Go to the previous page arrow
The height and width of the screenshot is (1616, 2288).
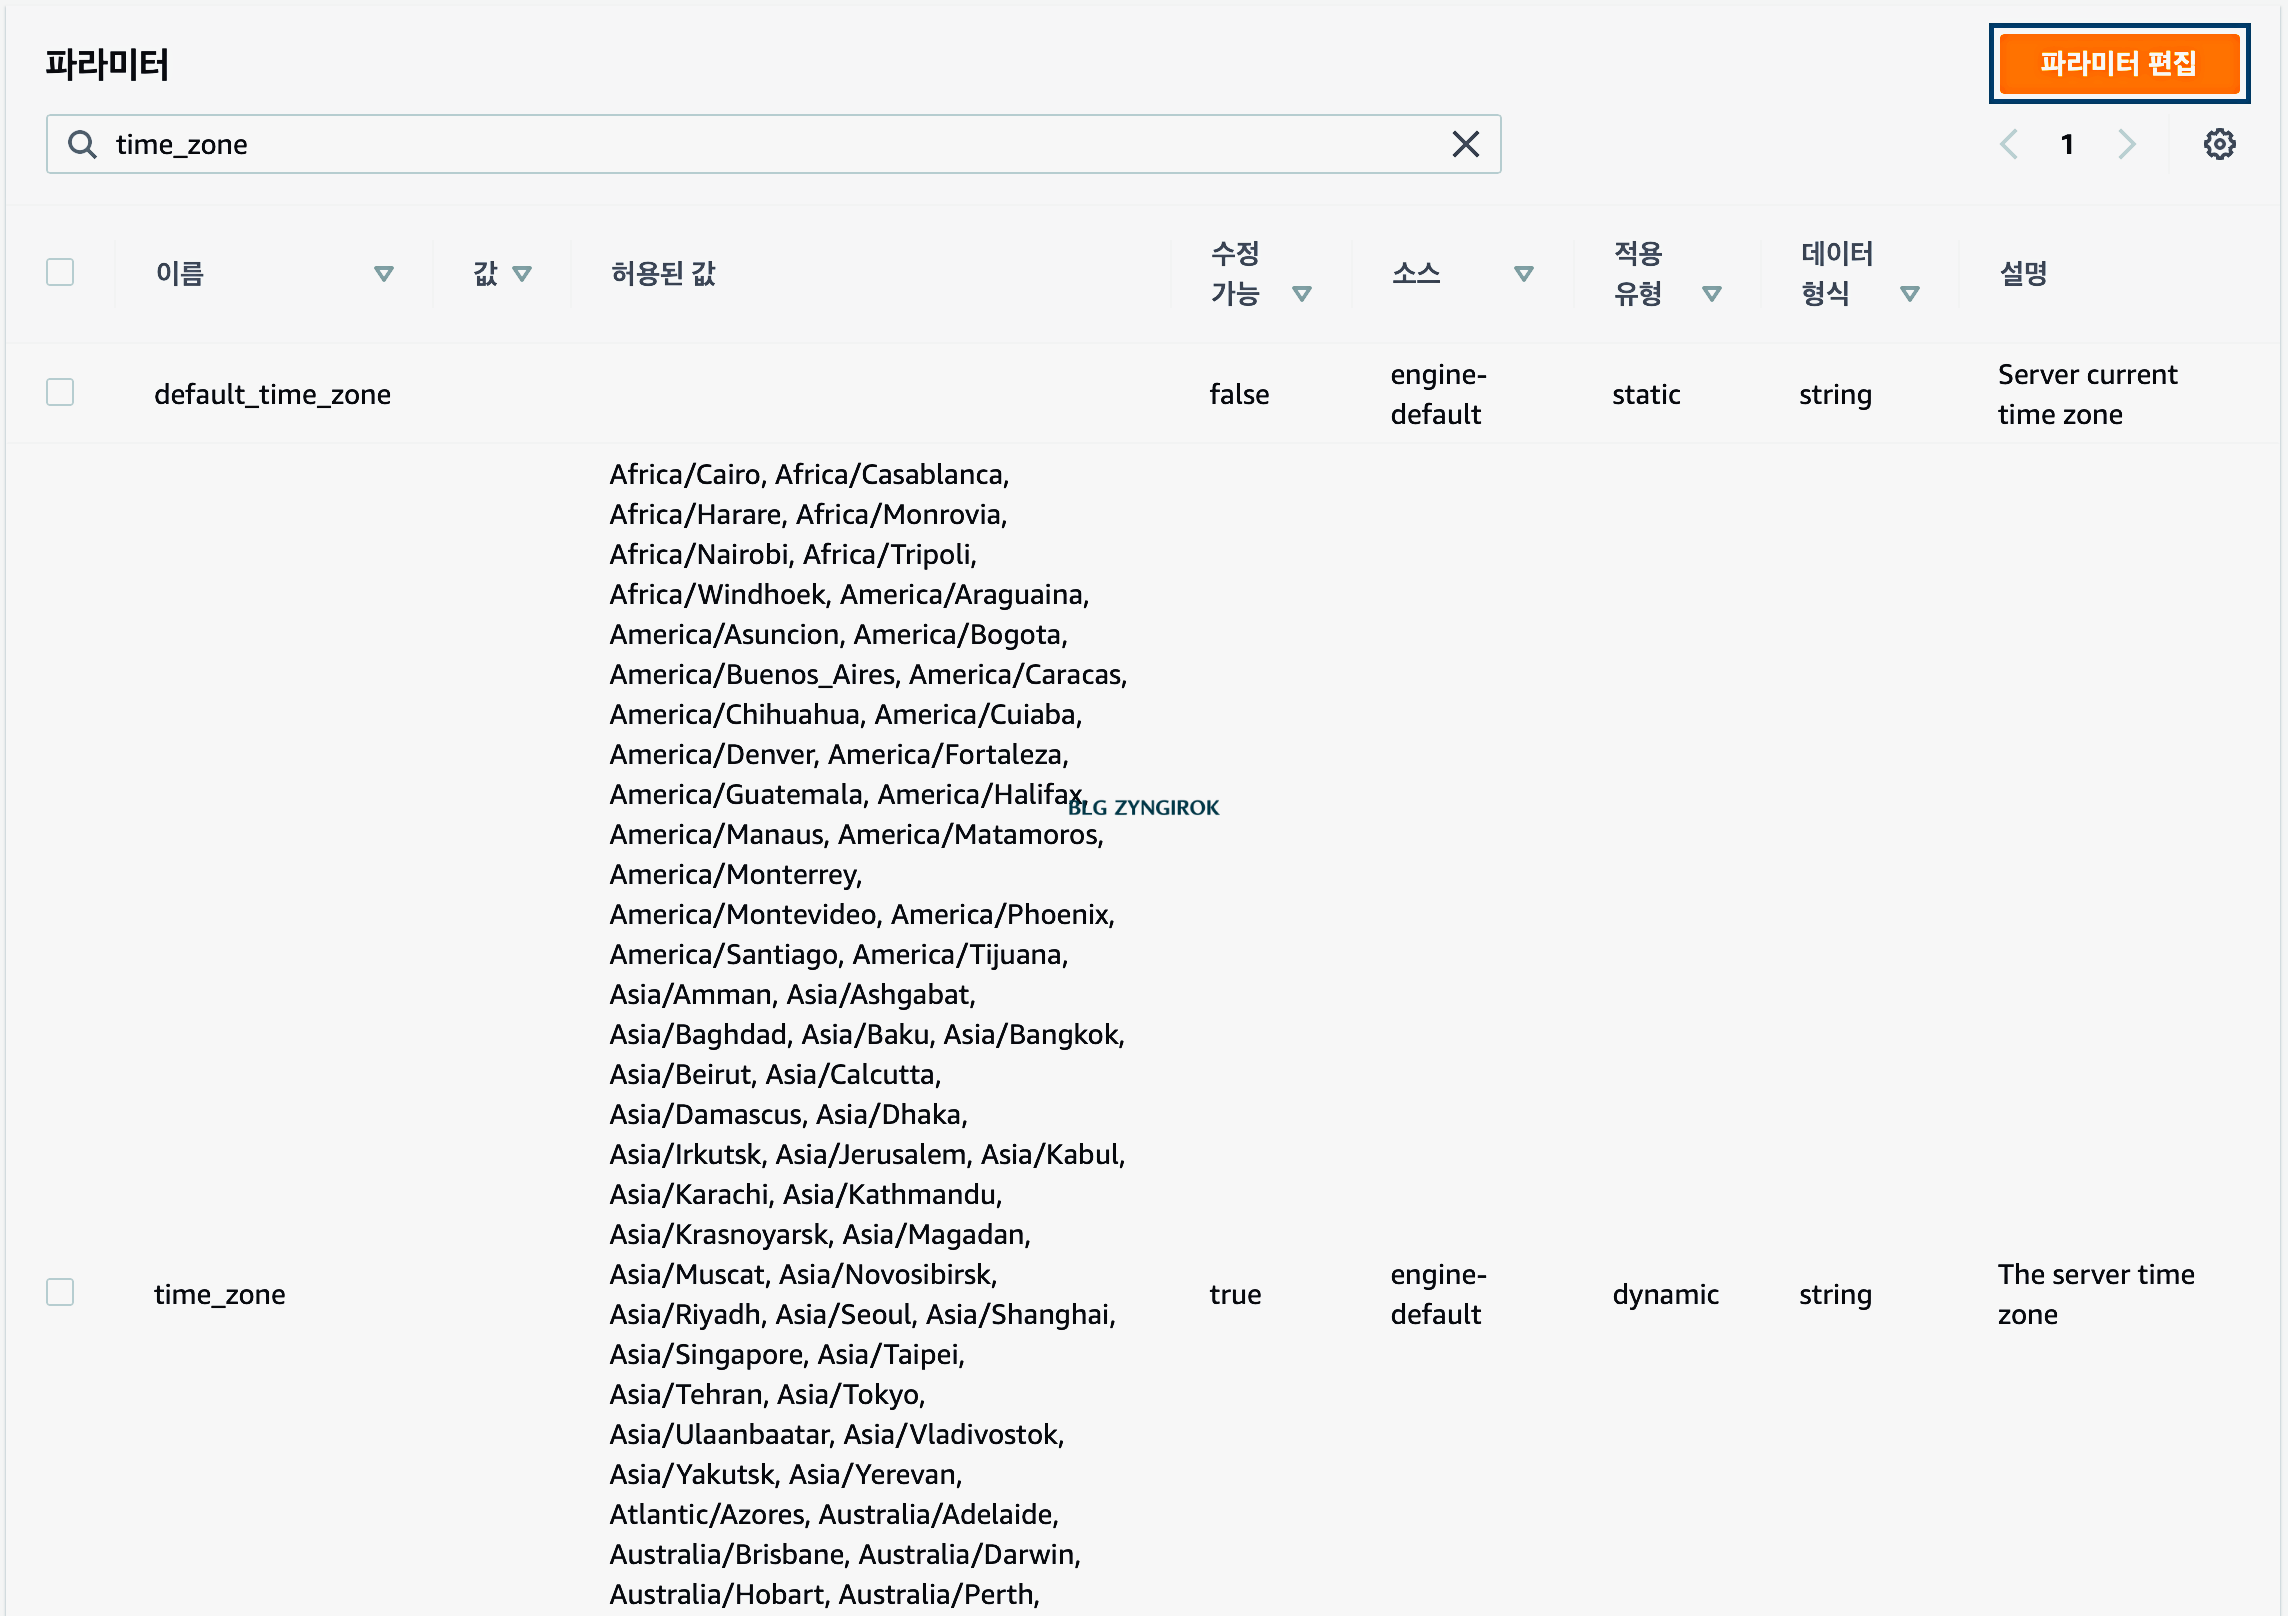tap(2009, 145)
